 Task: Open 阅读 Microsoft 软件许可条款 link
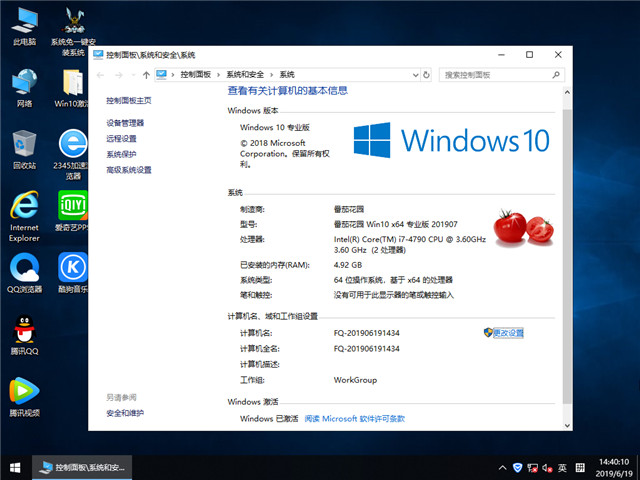[x=355, y=419]
